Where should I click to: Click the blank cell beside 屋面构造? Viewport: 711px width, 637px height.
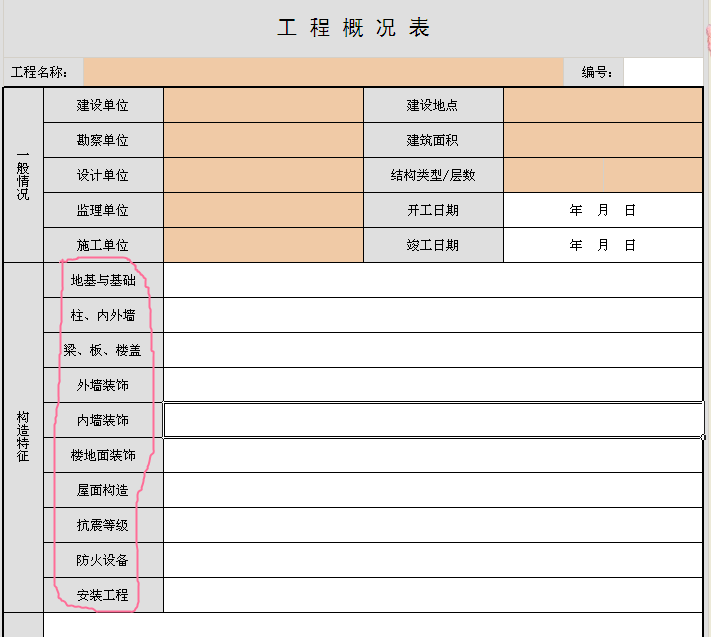tap(432, 490)
